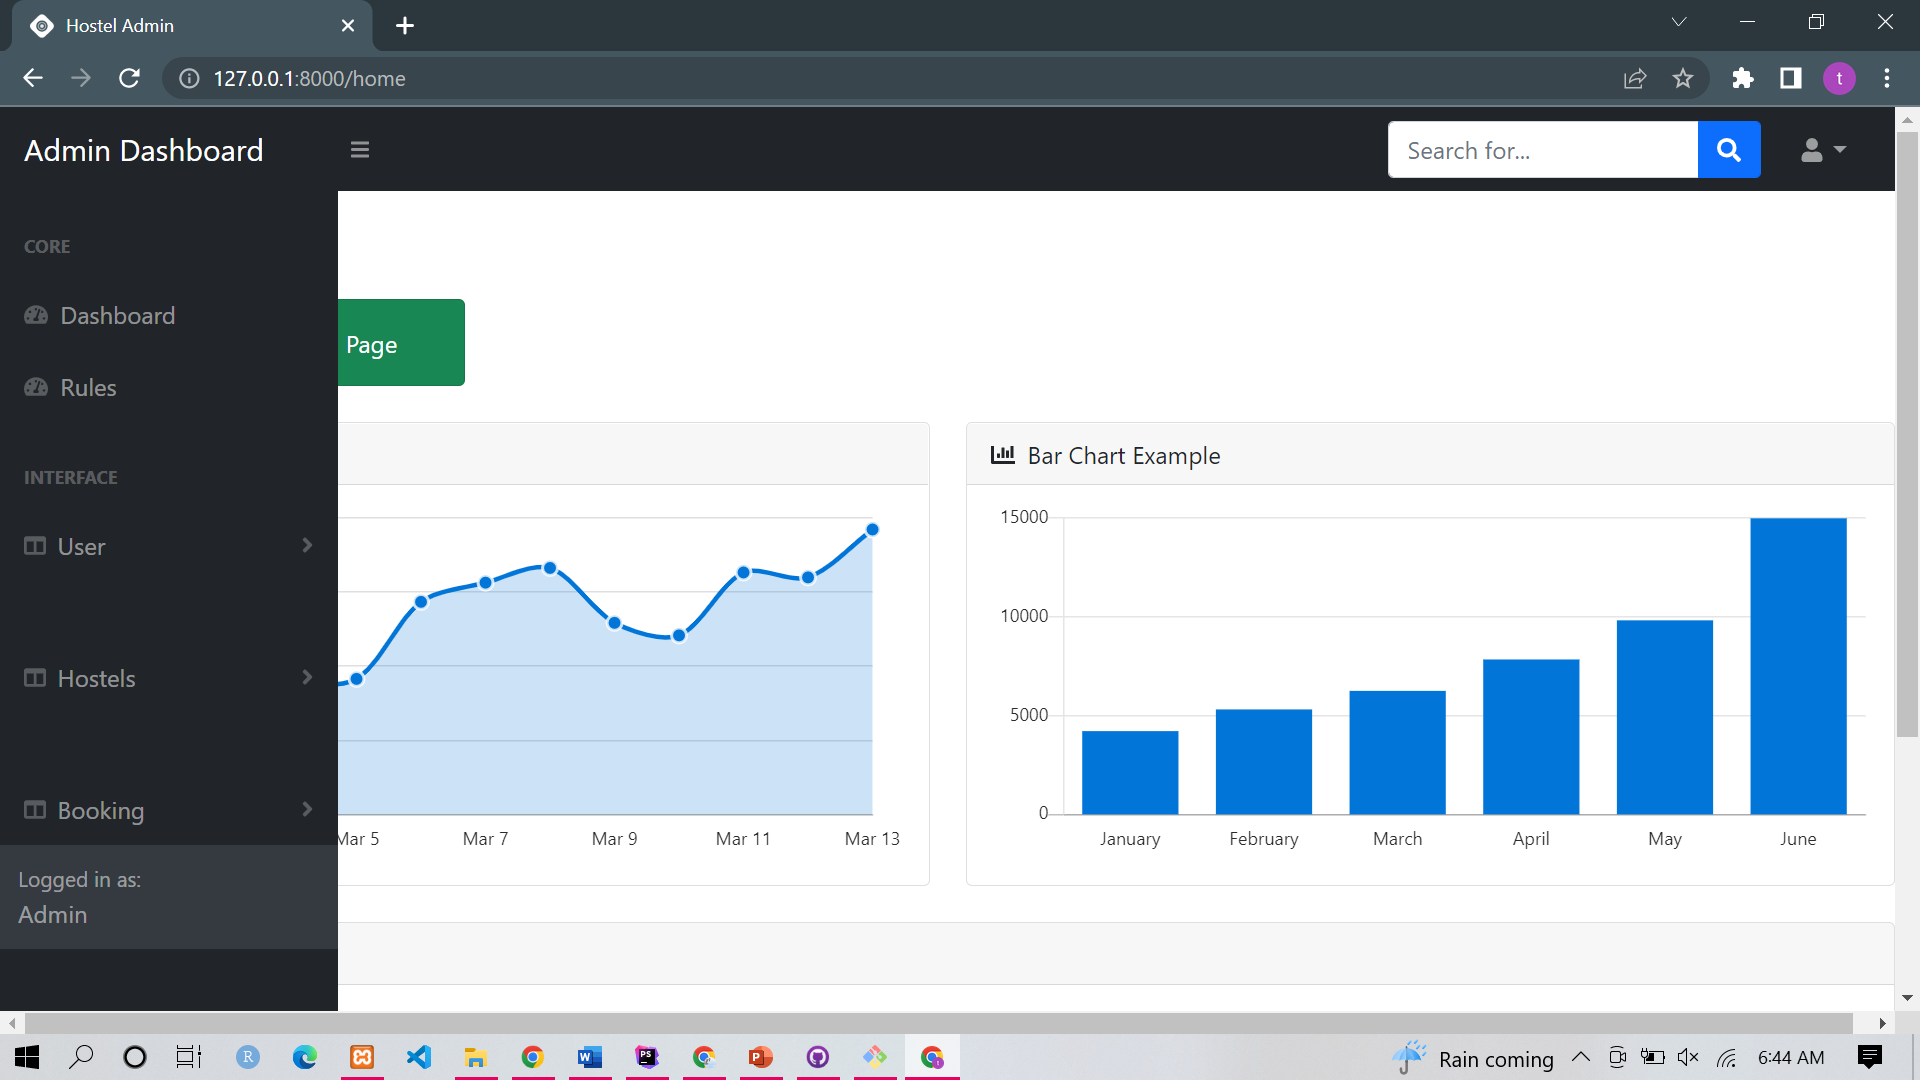This screenshot has width=1920, height=1080.
Task: Click the share page icon in address bar
Action: (1634, 78)
